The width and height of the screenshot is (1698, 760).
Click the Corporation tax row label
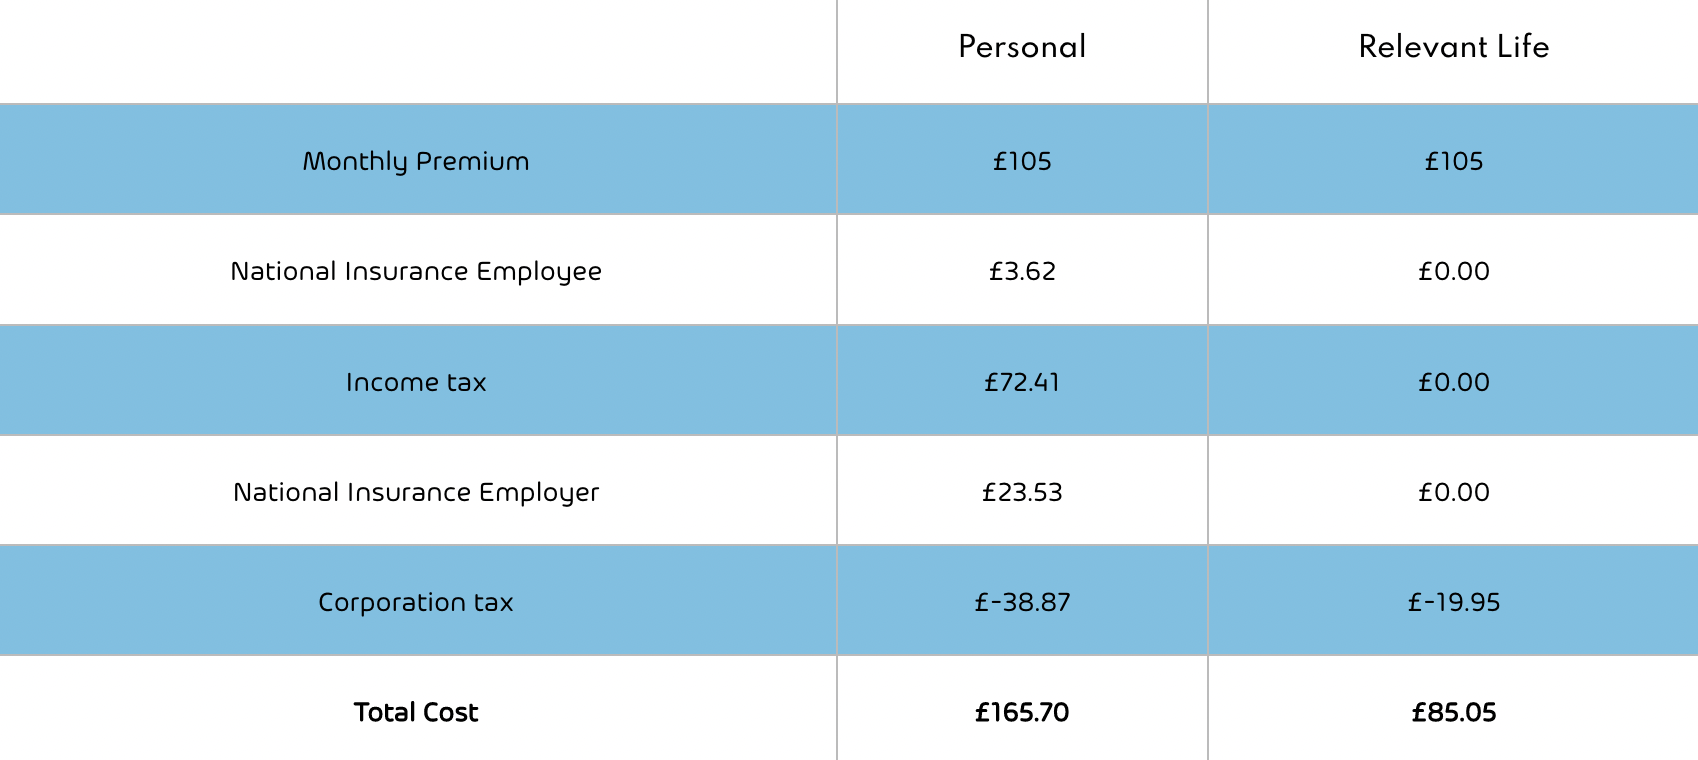(416, 602)
